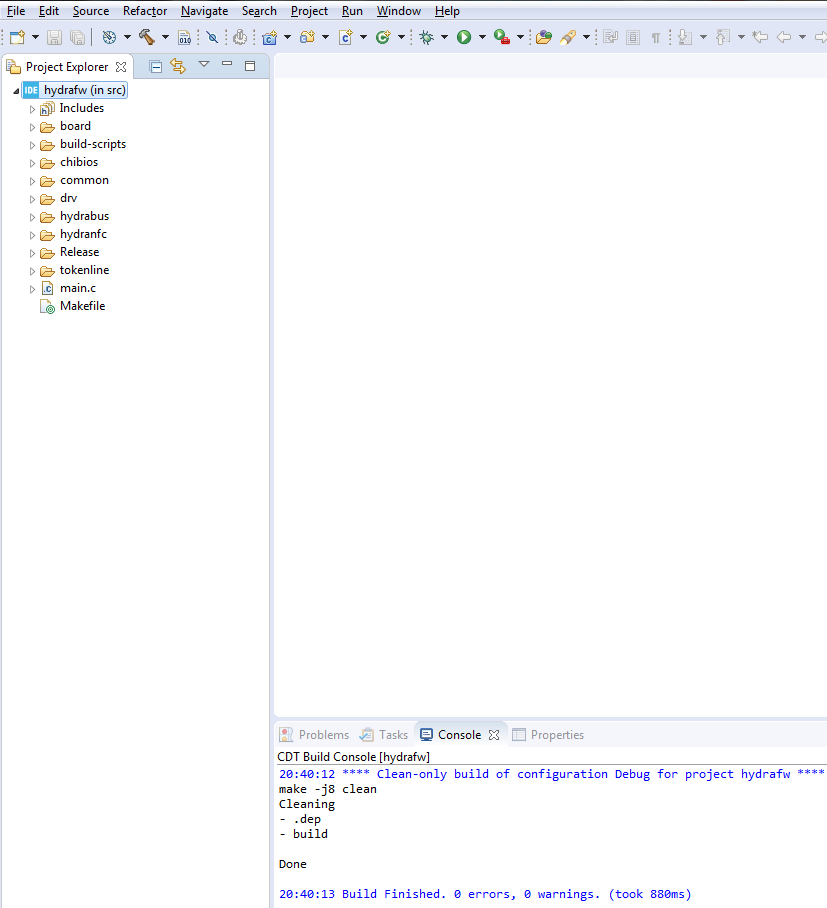Expand the chibios folder node

click(x=32, y=163)
